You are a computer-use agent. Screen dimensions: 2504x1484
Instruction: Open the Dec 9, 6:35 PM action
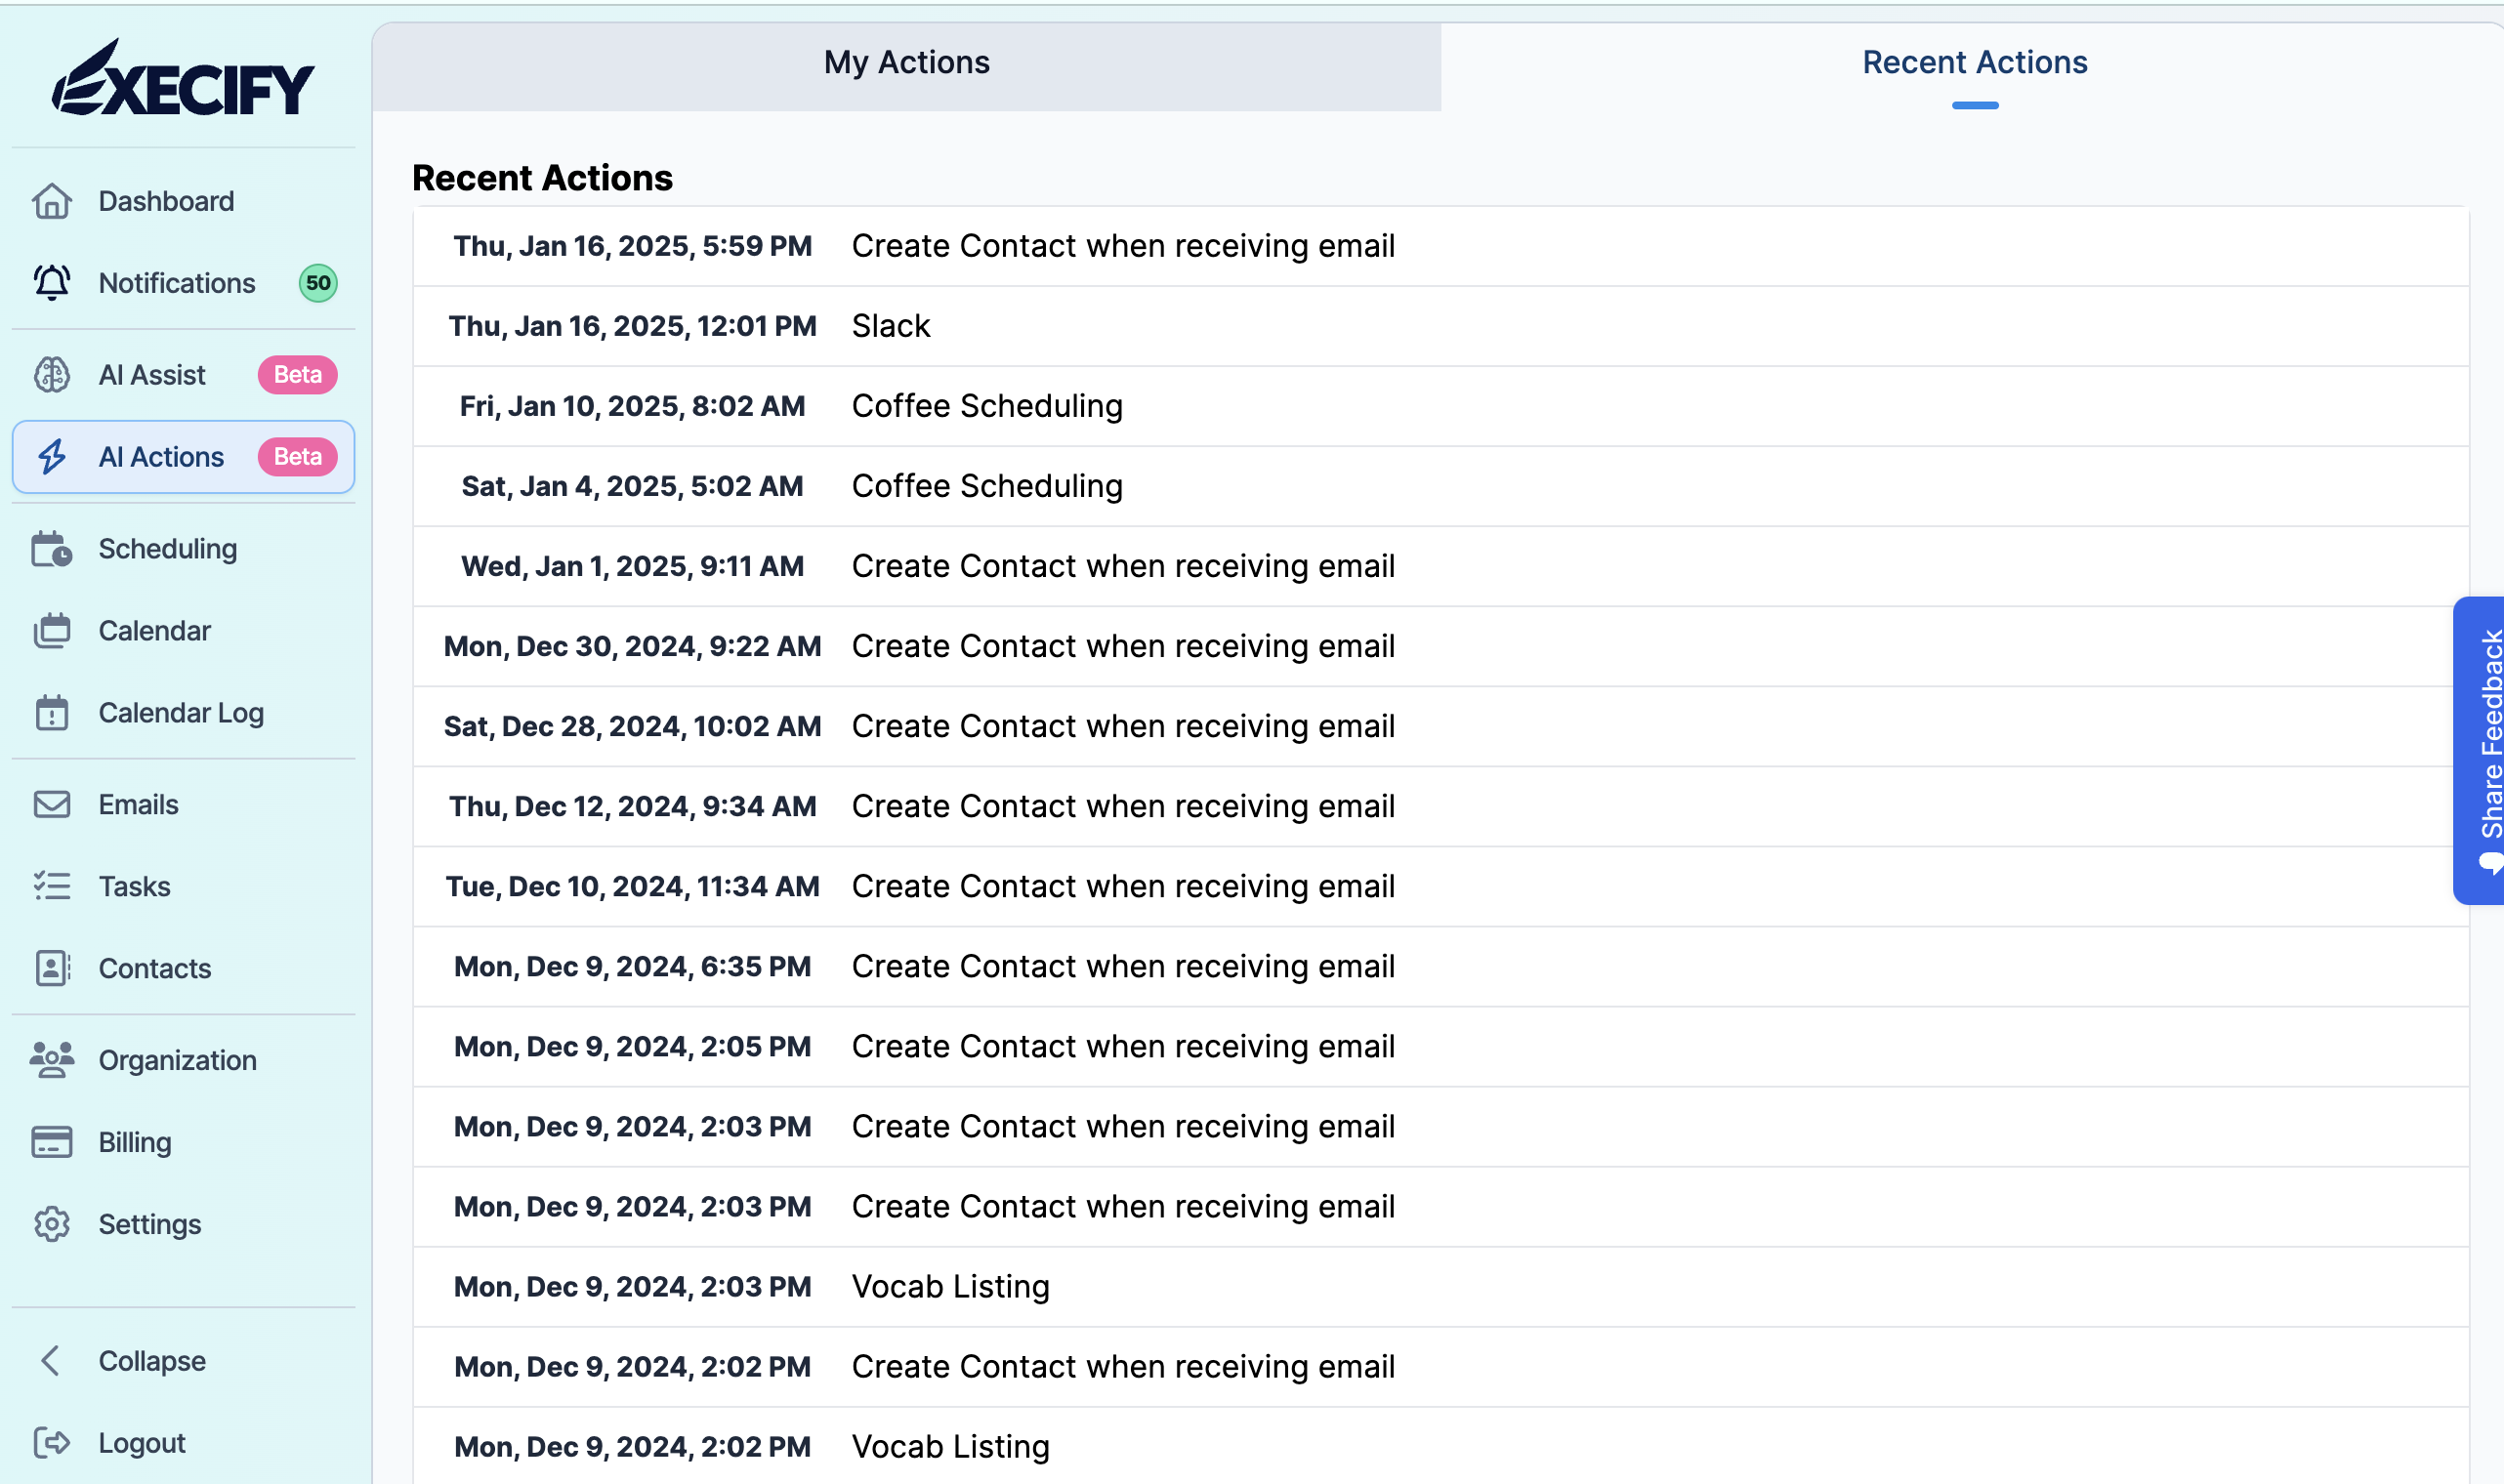pyautogui.click(x=1441, y=966)
